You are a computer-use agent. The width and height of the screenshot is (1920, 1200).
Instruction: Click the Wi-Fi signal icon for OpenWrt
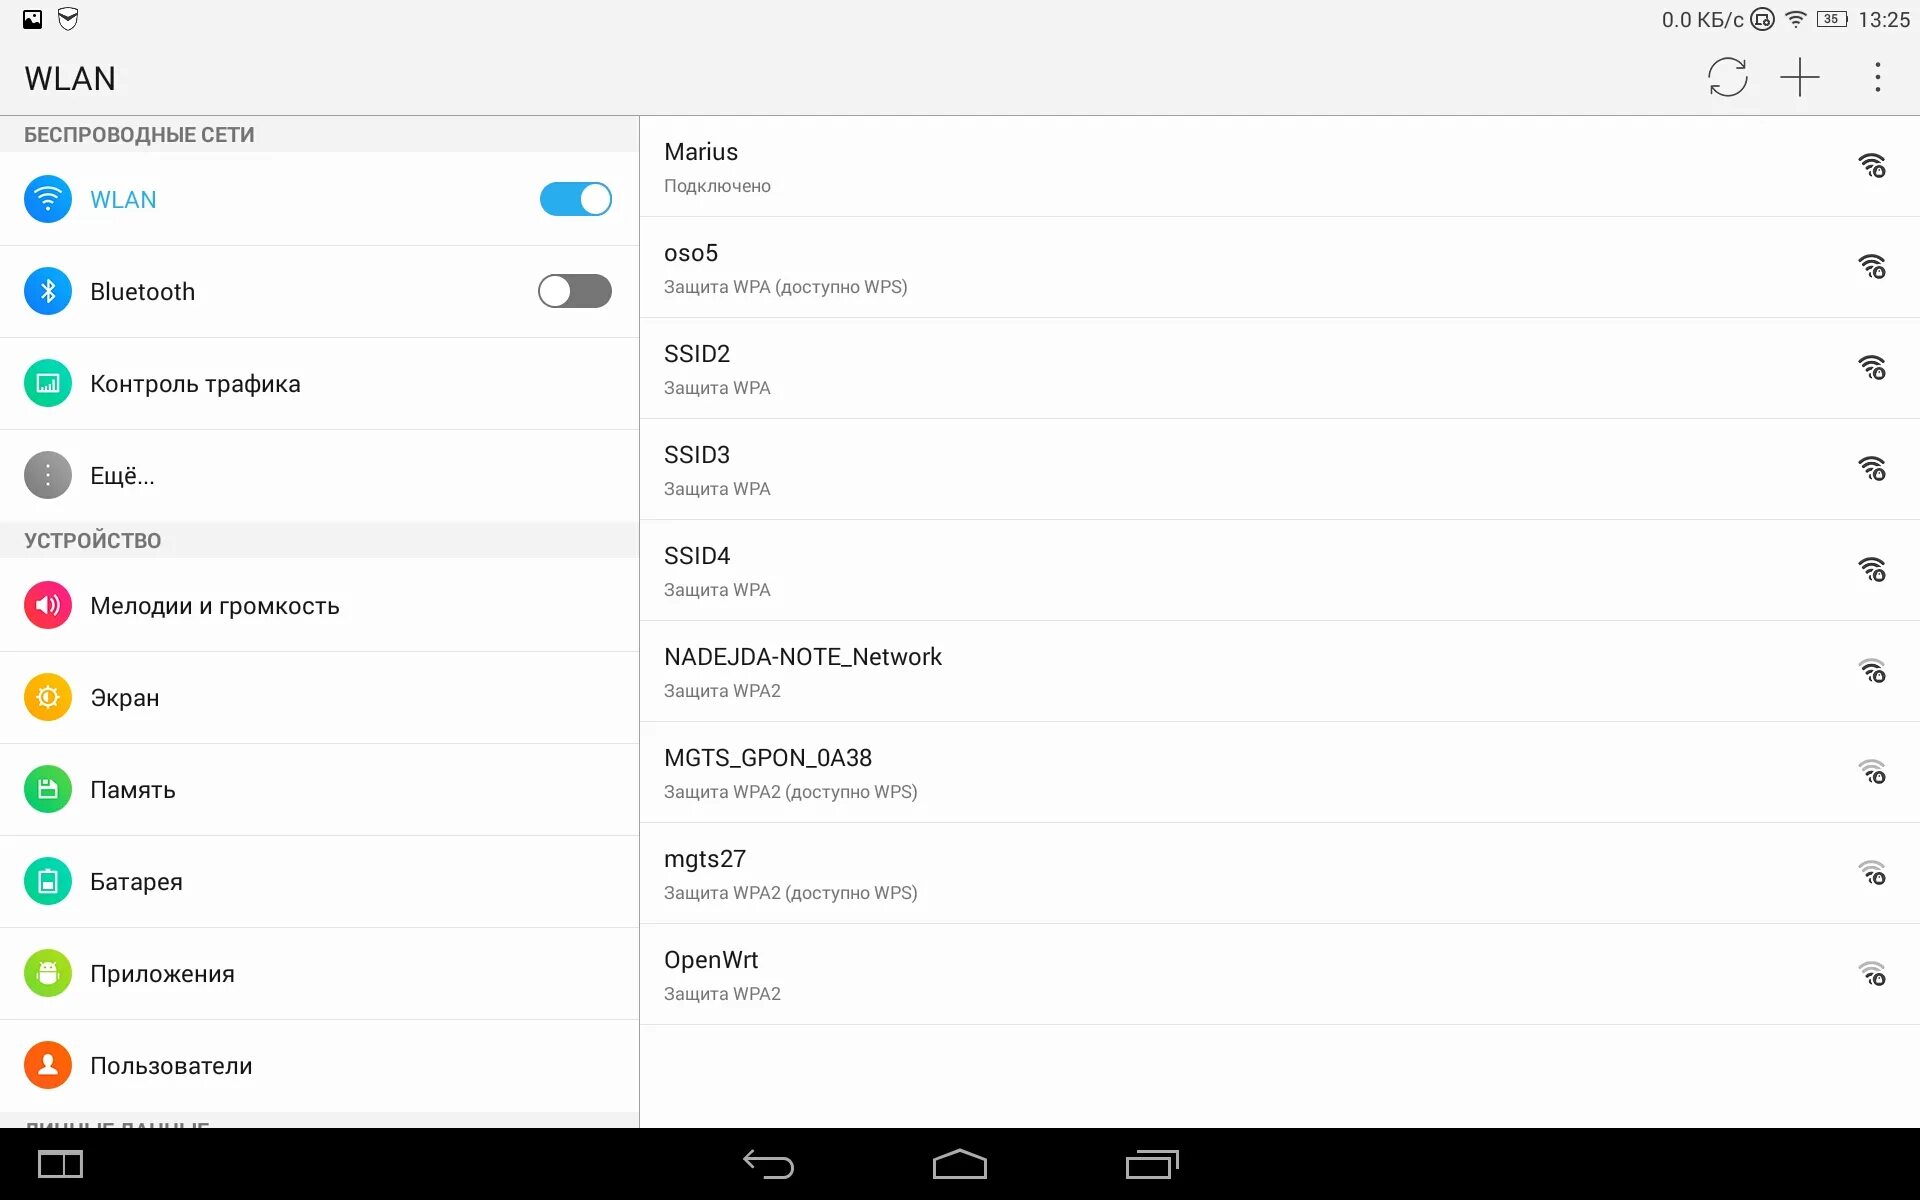1872,973
